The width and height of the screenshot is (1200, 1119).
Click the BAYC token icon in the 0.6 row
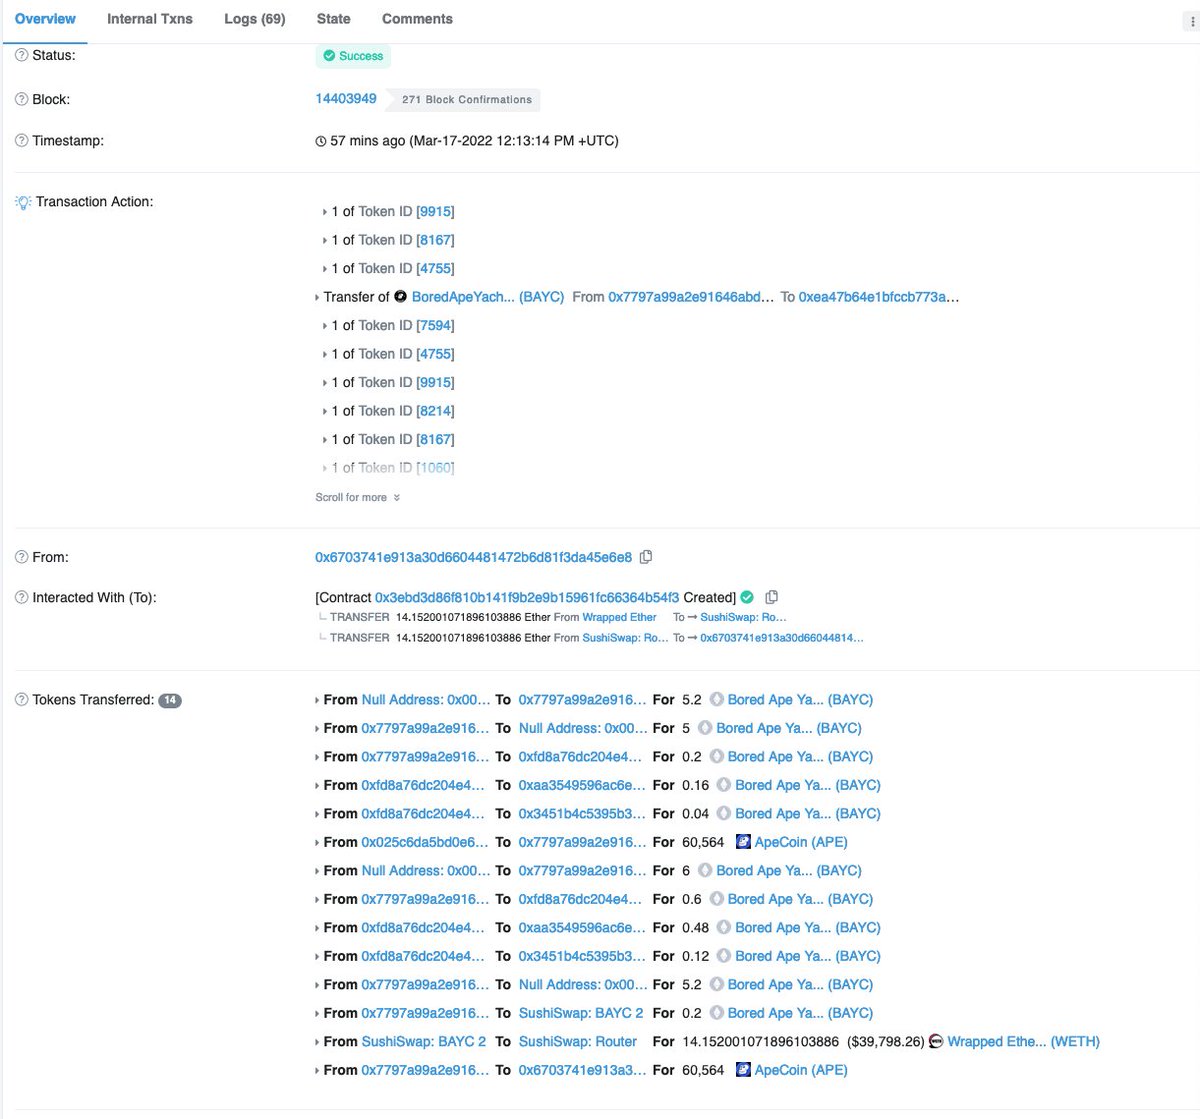point(717,900)
